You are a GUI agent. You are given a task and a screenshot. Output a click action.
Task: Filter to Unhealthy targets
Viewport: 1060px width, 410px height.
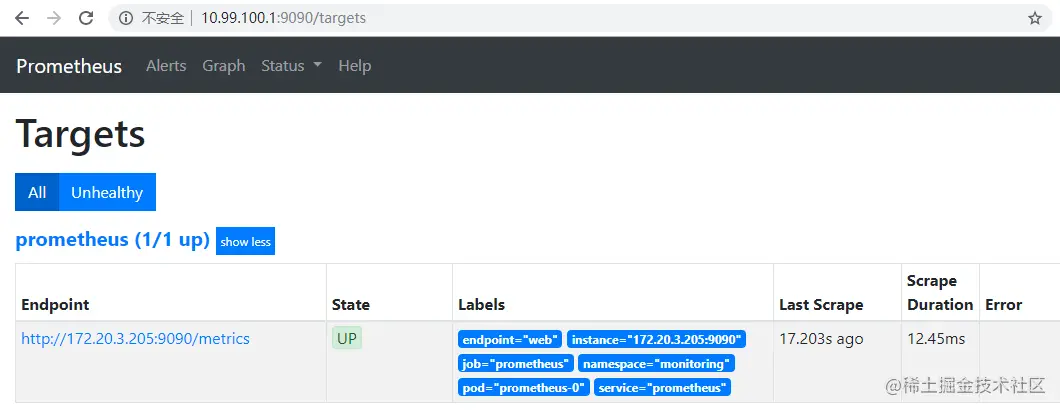[107, 192]
